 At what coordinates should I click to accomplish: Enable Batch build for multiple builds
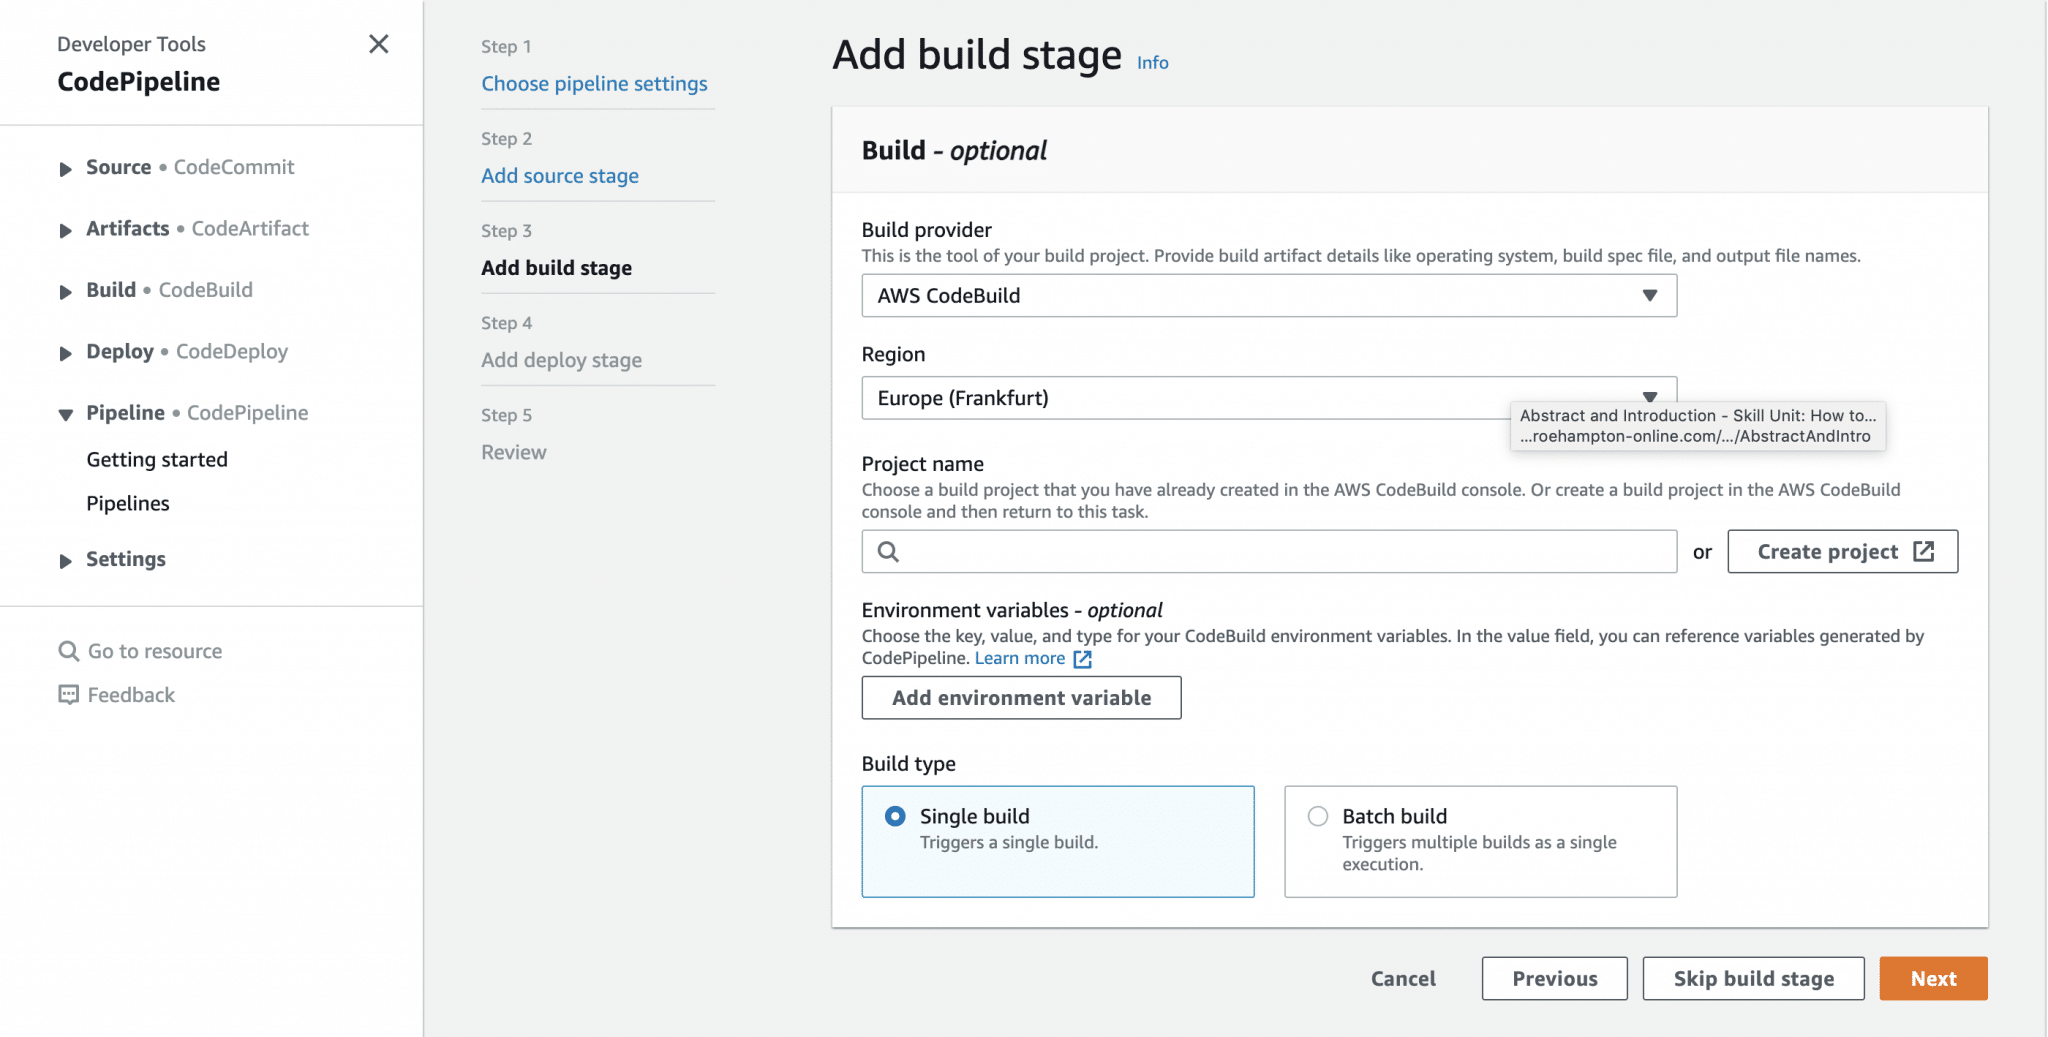click(1317, 816)
